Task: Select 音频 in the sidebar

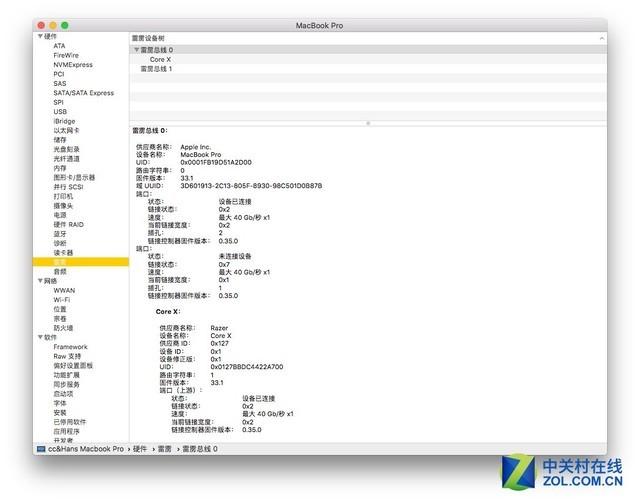Action: tap(60, 271)
